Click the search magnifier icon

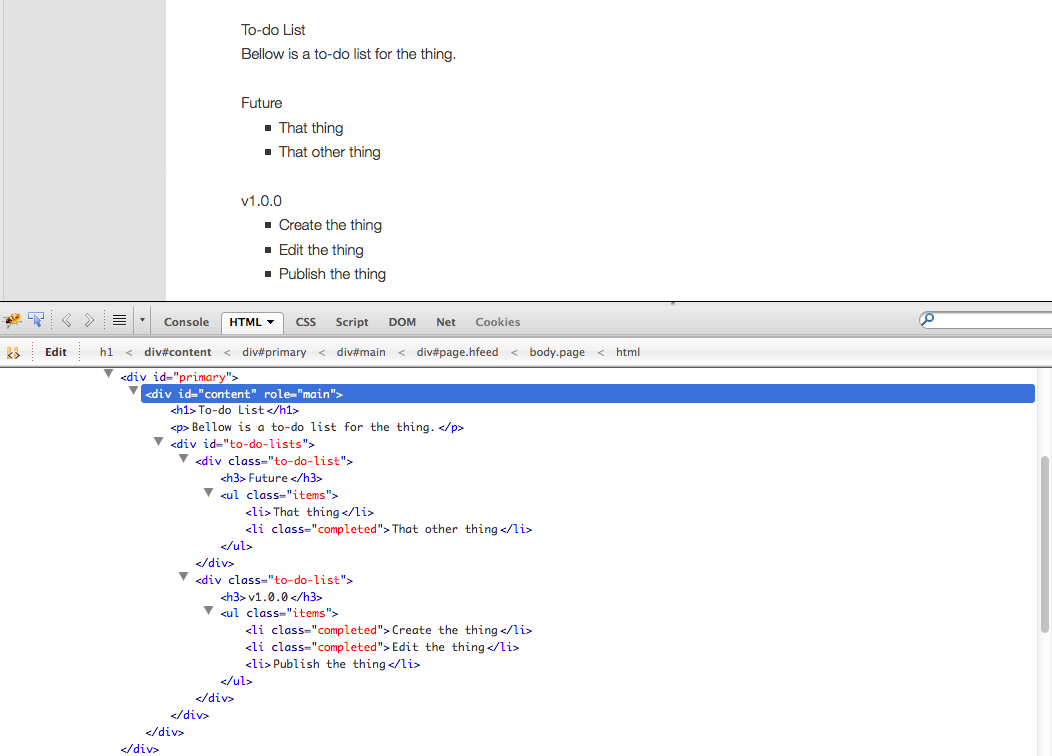(x=927, y=320)
